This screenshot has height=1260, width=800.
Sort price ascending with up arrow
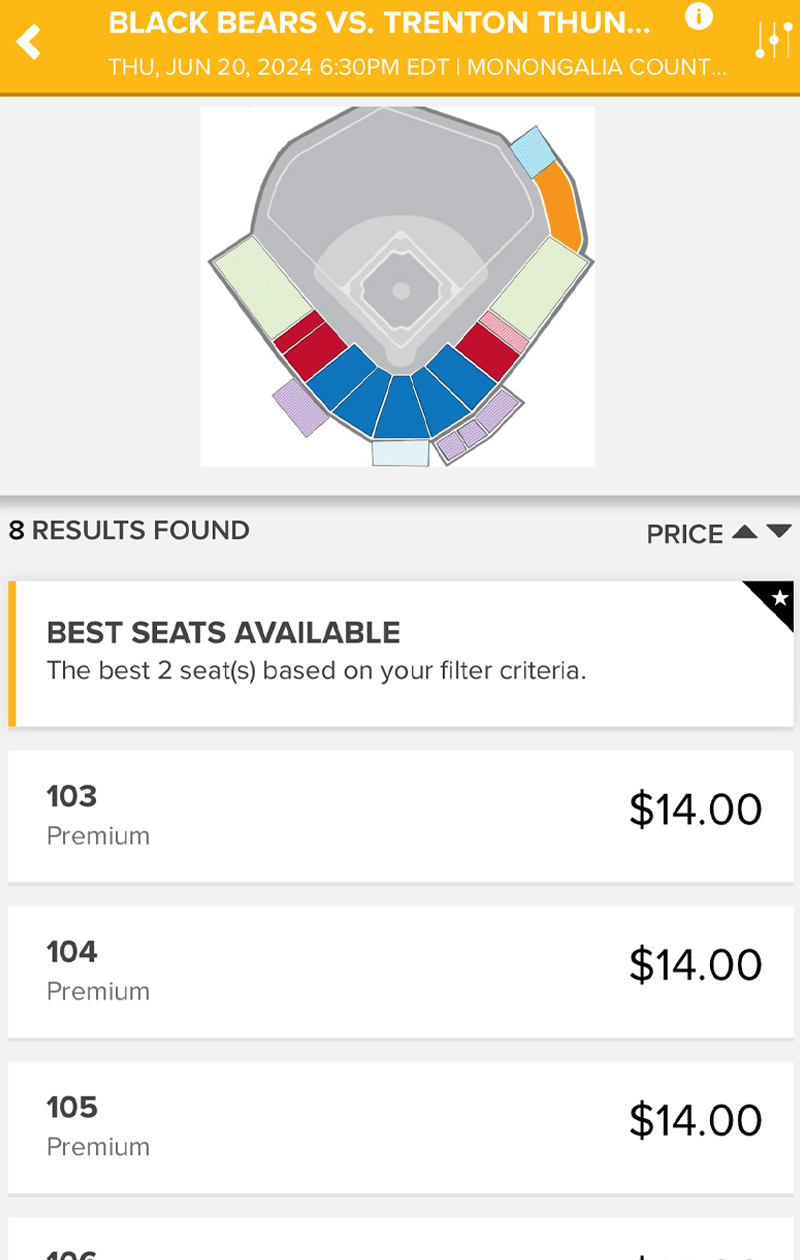pos(744,532)
